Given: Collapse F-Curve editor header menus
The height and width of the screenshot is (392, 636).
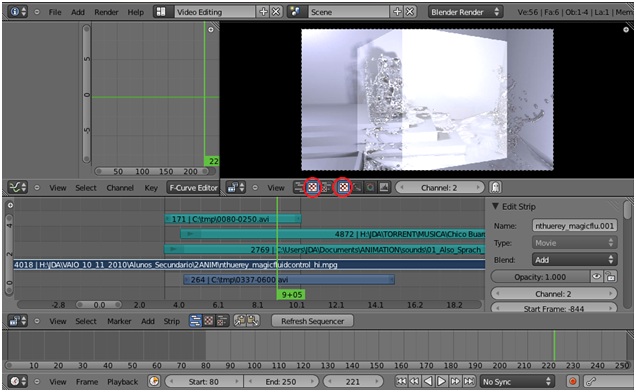Looking at the screenshot, I should [x=37, y=187].
